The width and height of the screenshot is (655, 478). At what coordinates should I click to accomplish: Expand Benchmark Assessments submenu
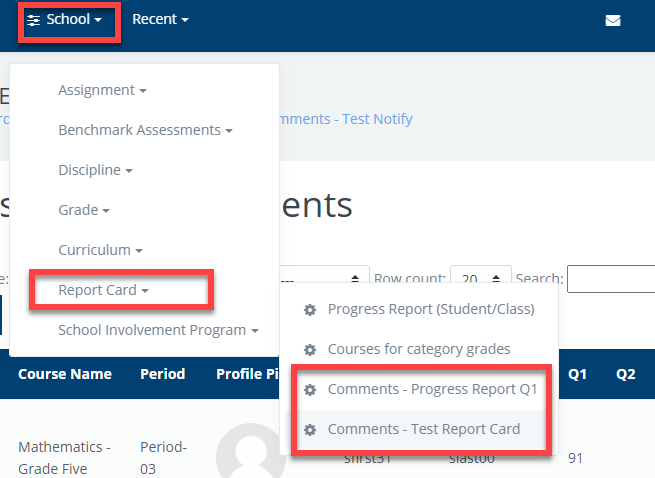(x=145, y=130)
